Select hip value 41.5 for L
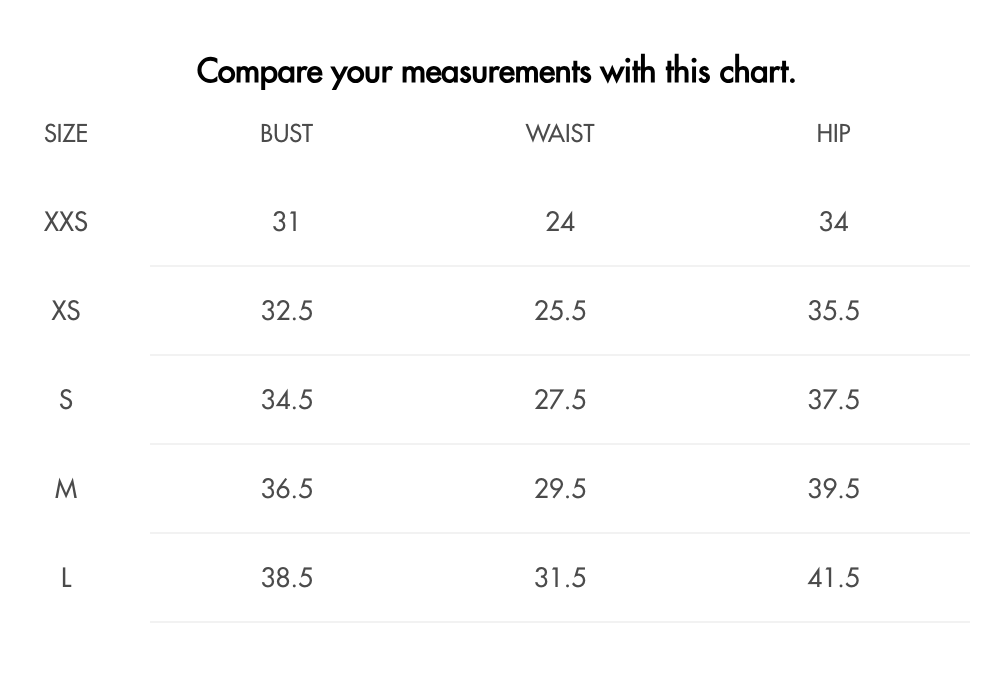 point(833,578)
